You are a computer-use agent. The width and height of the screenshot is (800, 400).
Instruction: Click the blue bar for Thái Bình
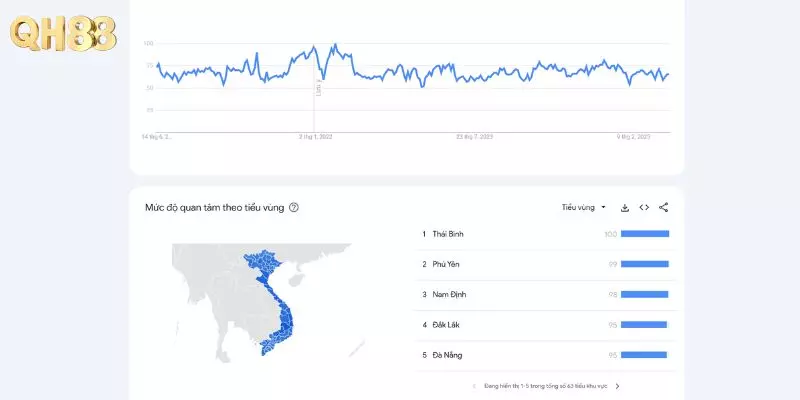tap(645, 234)
